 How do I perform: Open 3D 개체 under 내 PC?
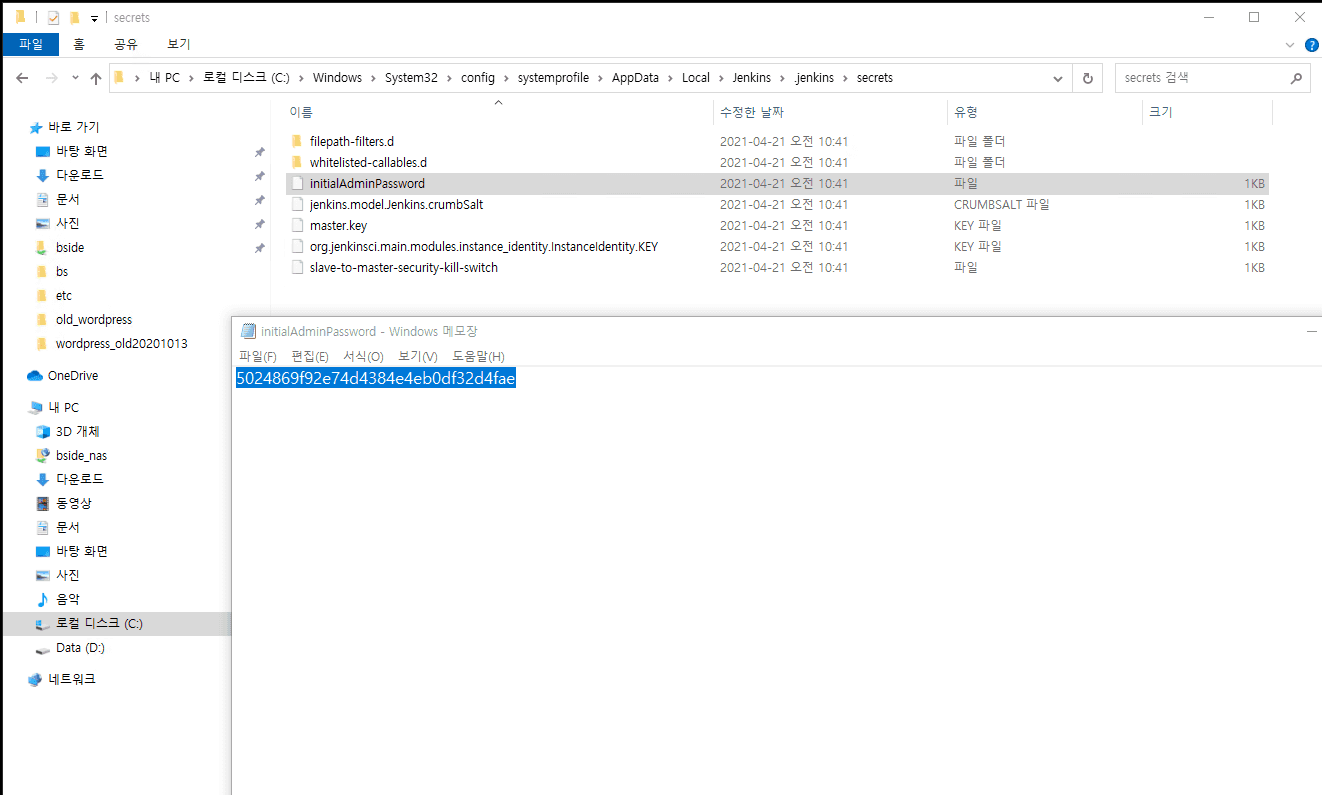click(77, 432)
